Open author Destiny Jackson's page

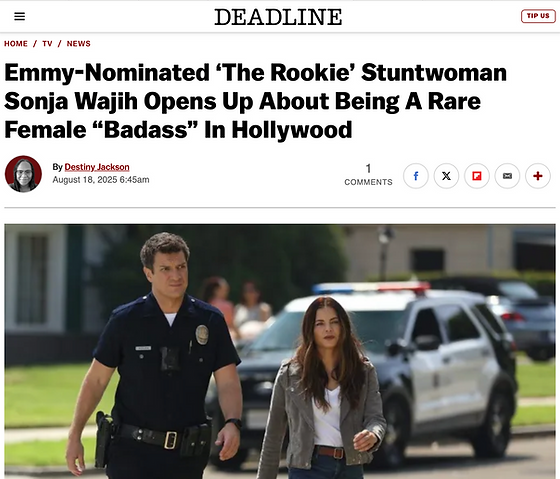point(97,167)
